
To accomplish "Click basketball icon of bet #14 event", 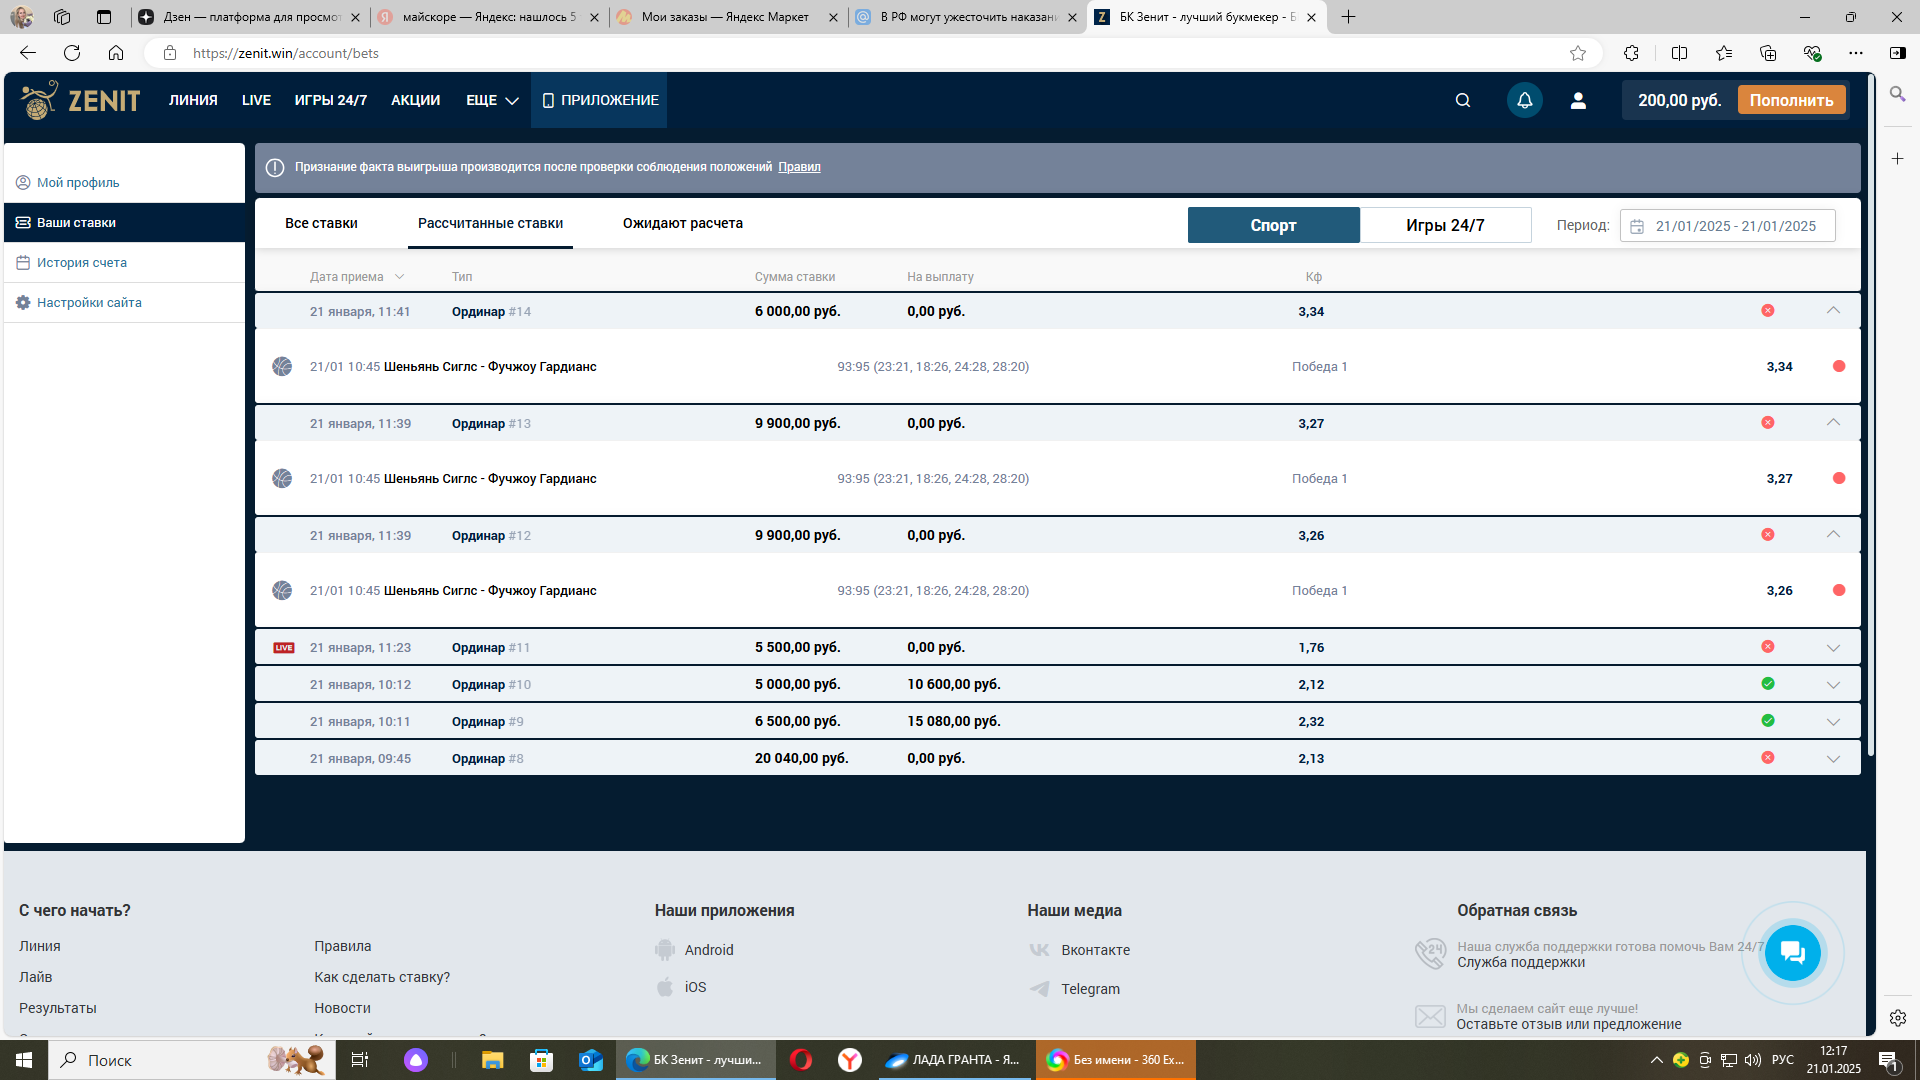I will tap(282, 367).
